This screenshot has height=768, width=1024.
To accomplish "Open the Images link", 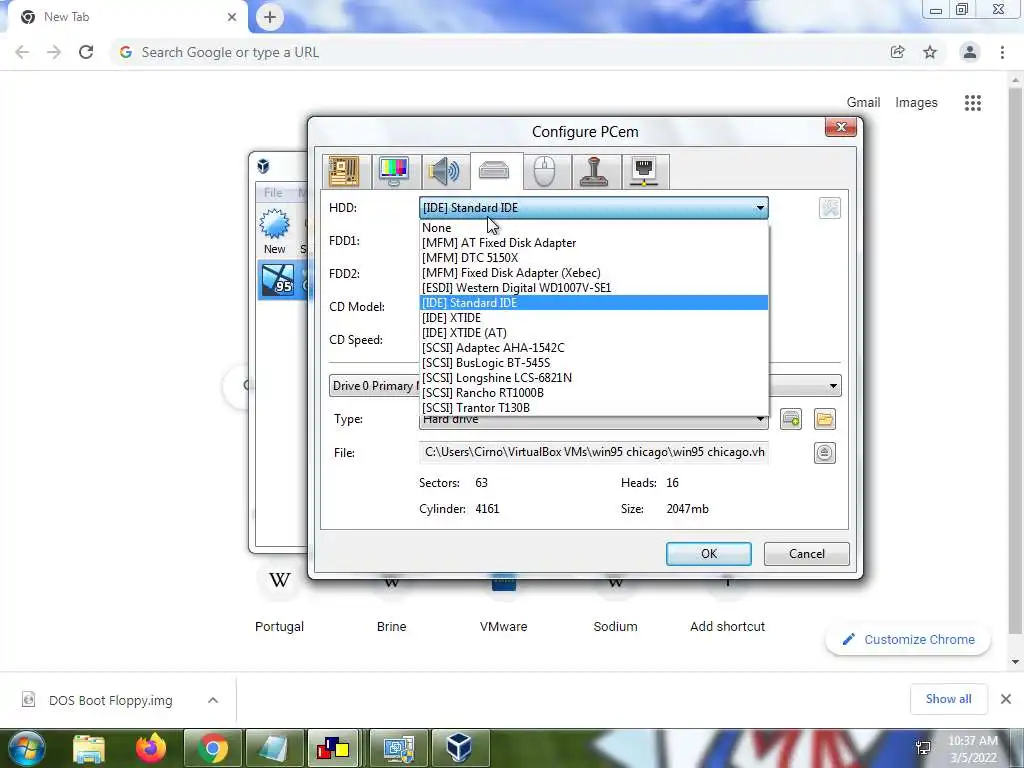I will pyautogui.click(x=916, y=103).
